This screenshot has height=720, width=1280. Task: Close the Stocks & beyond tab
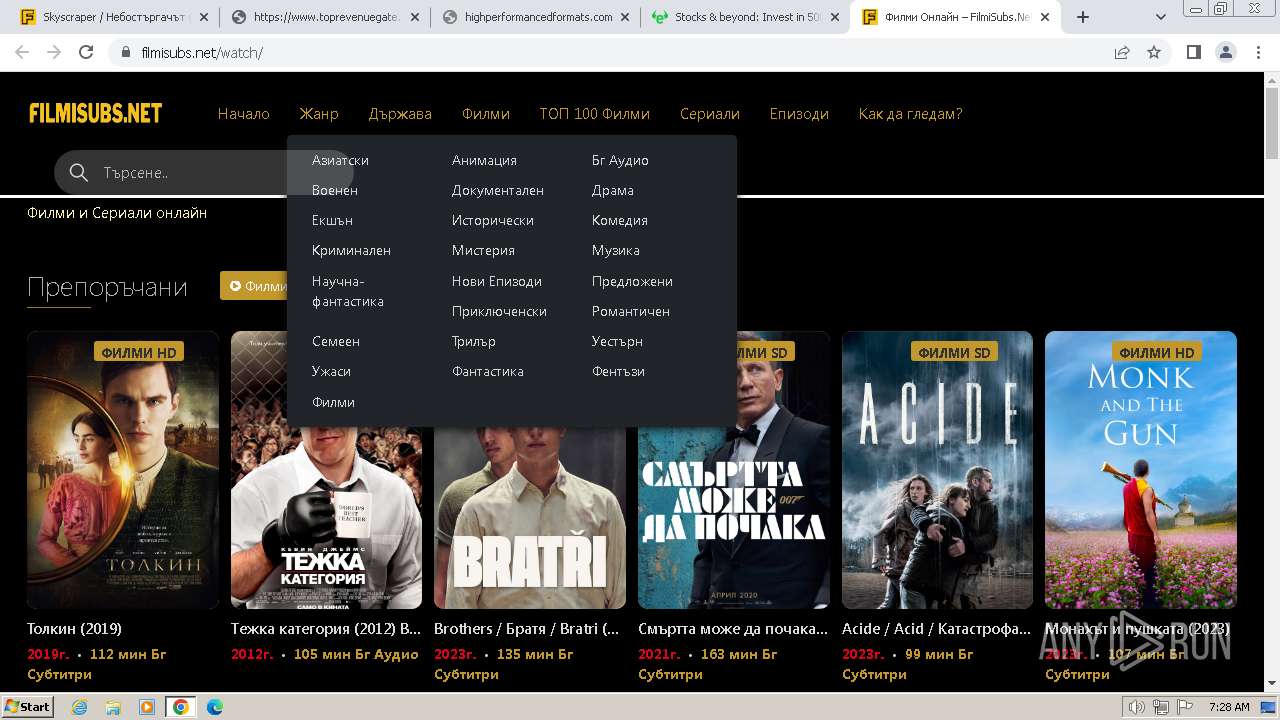point(835,17)
